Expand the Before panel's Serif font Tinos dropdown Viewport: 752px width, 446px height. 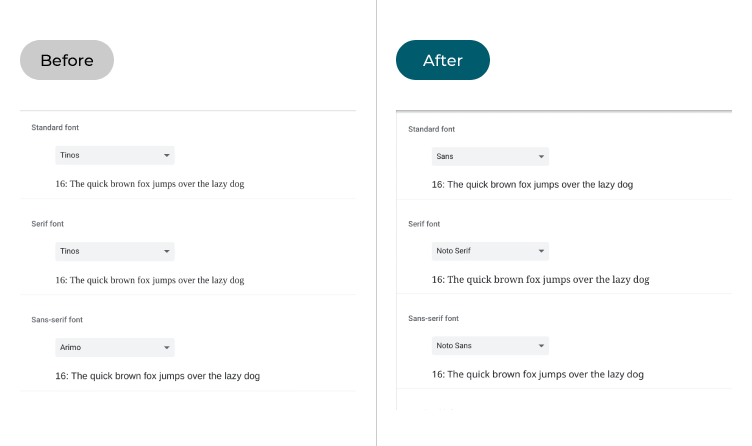pyautogui.click(x=115, y=251)
